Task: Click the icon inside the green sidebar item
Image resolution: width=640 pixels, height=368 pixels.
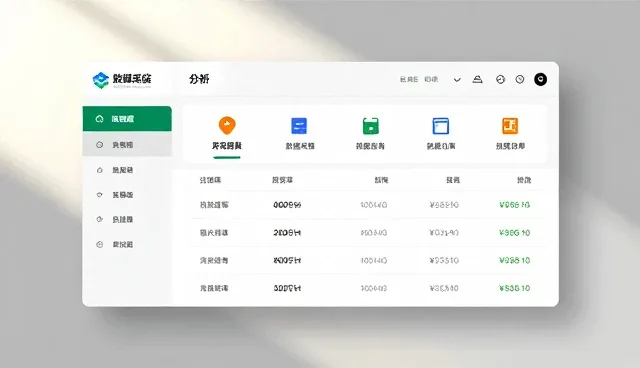Action: [x=99, y=119]
